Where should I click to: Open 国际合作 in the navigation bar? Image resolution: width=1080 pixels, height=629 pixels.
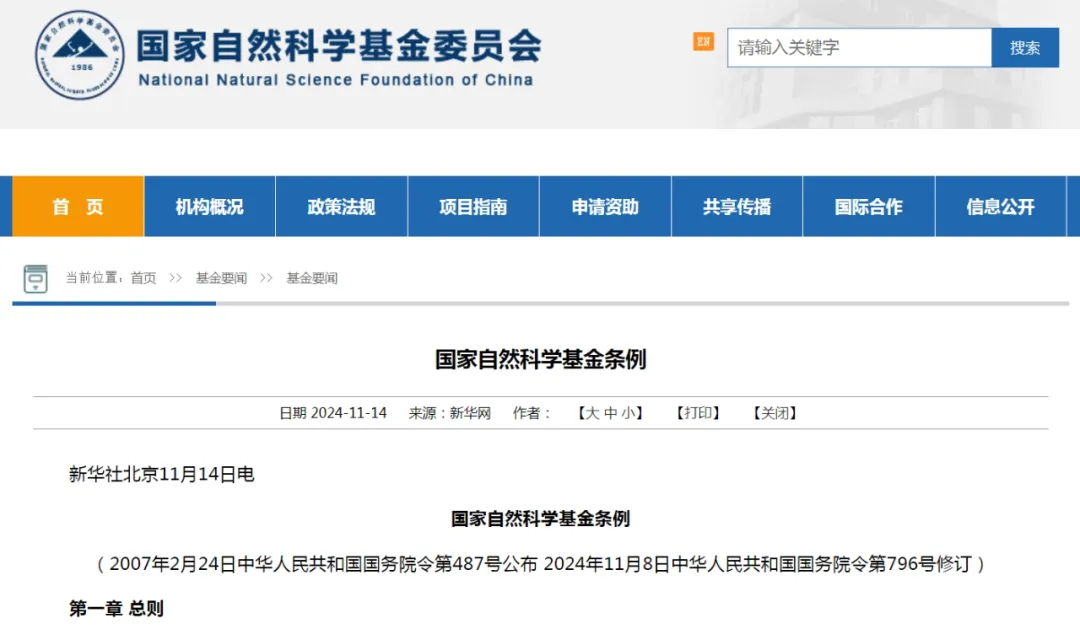coord(868,207)
